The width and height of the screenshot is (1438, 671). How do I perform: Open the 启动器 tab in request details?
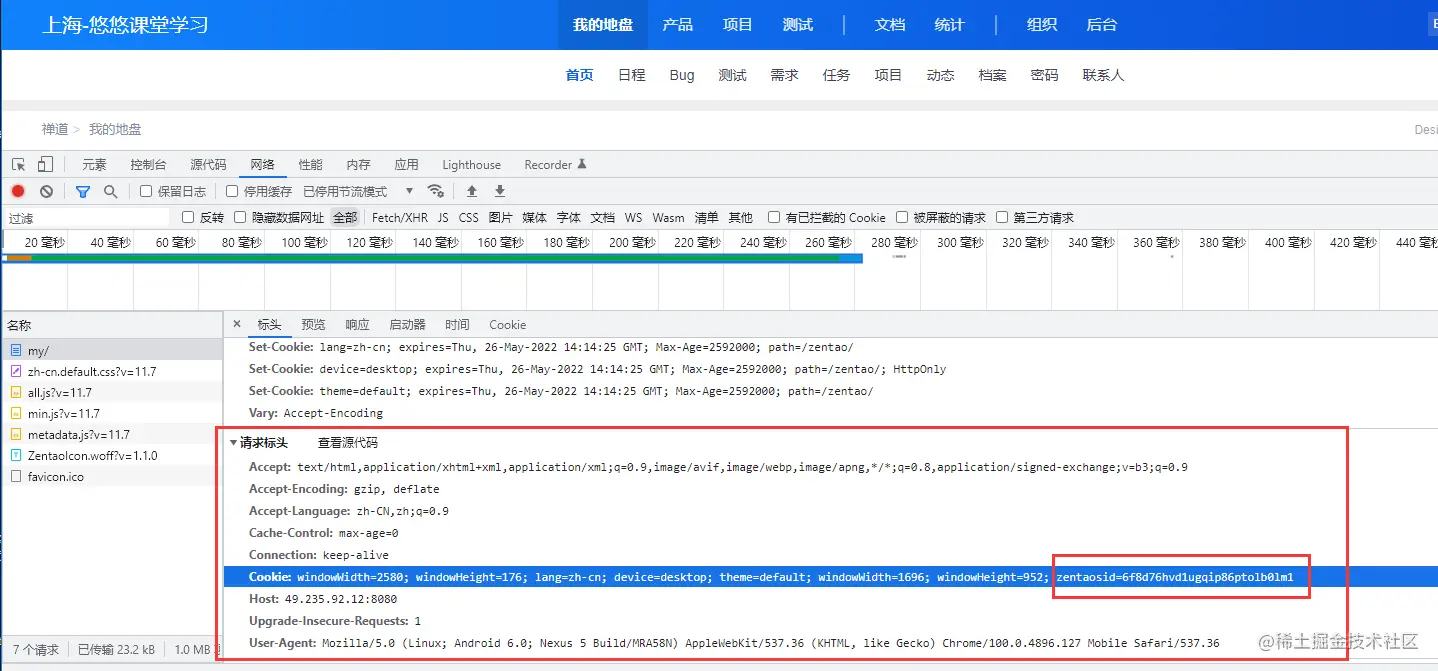point(407,325)
